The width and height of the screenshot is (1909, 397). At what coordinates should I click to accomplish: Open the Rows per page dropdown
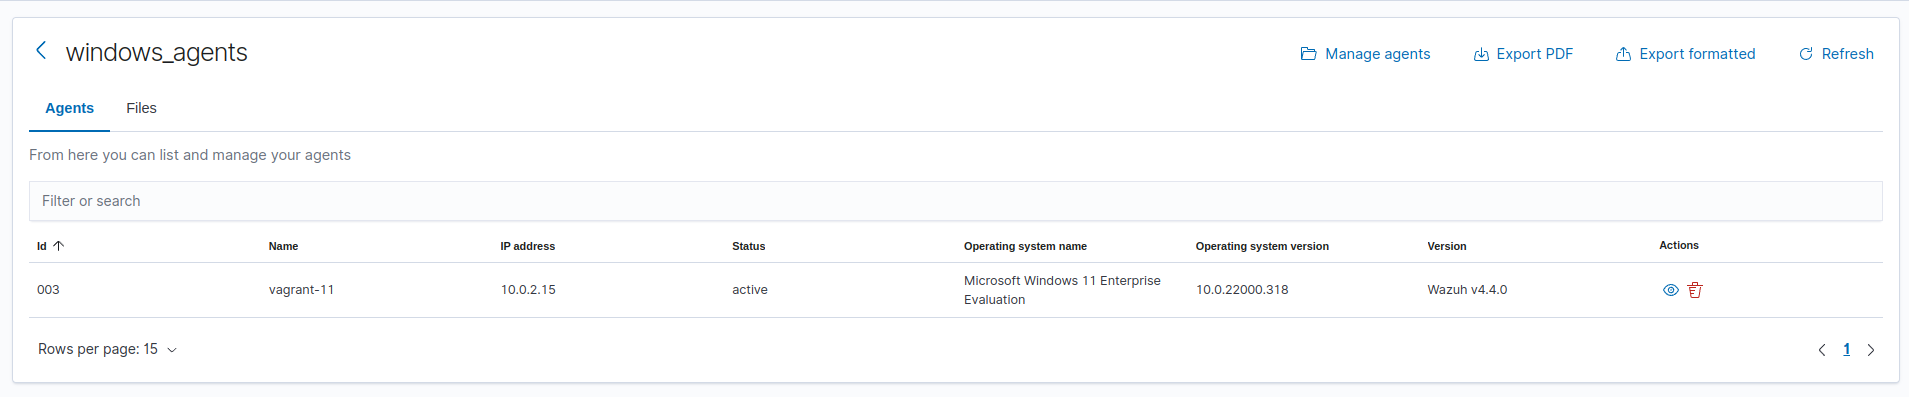pos(108,349)
